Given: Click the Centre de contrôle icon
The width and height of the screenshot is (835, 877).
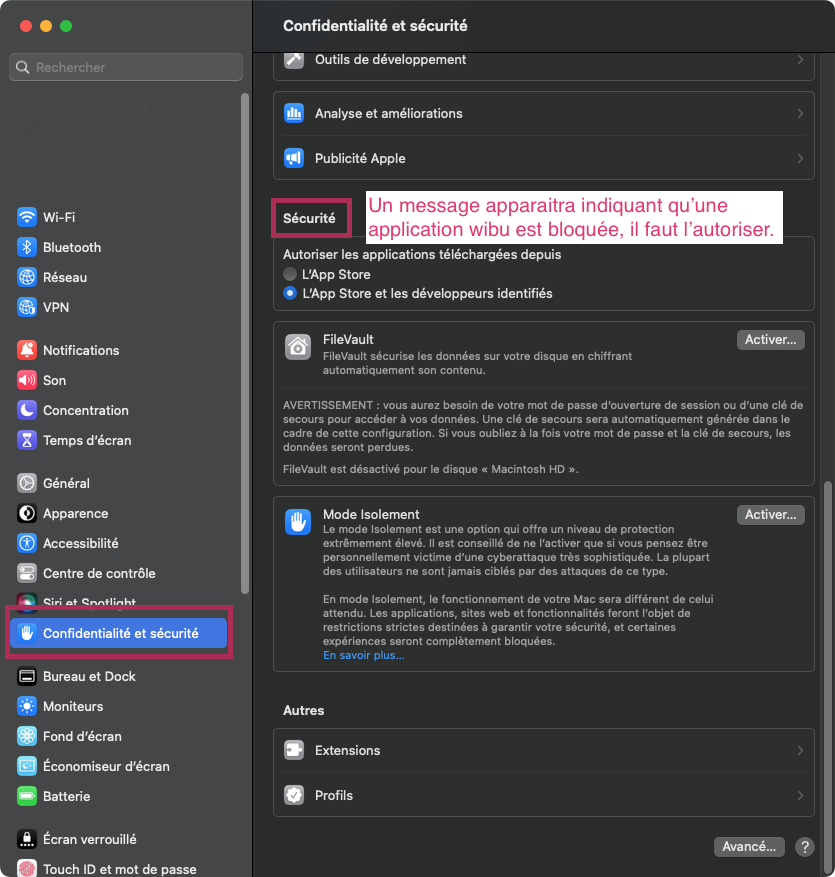Looking at the screenshot, I should pyautogui.click(x=27, y=573).
